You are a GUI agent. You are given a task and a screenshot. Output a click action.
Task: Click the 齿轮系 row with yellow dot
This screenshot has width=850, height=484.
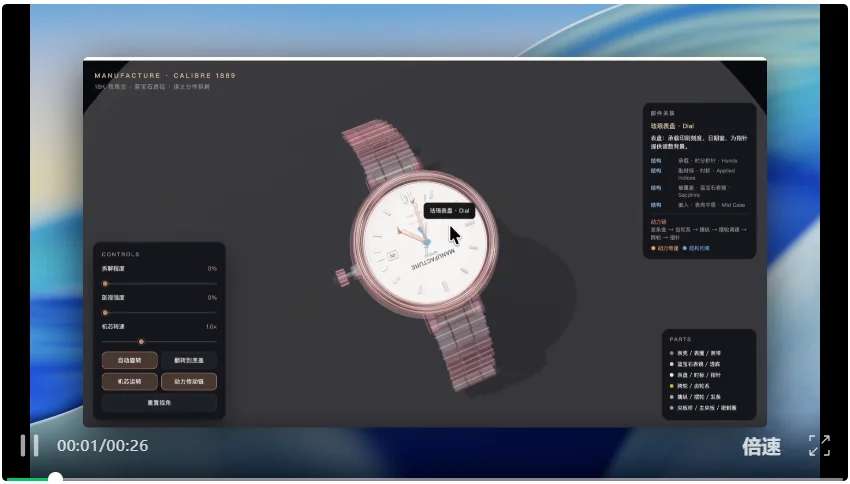[x=690, y=386]
